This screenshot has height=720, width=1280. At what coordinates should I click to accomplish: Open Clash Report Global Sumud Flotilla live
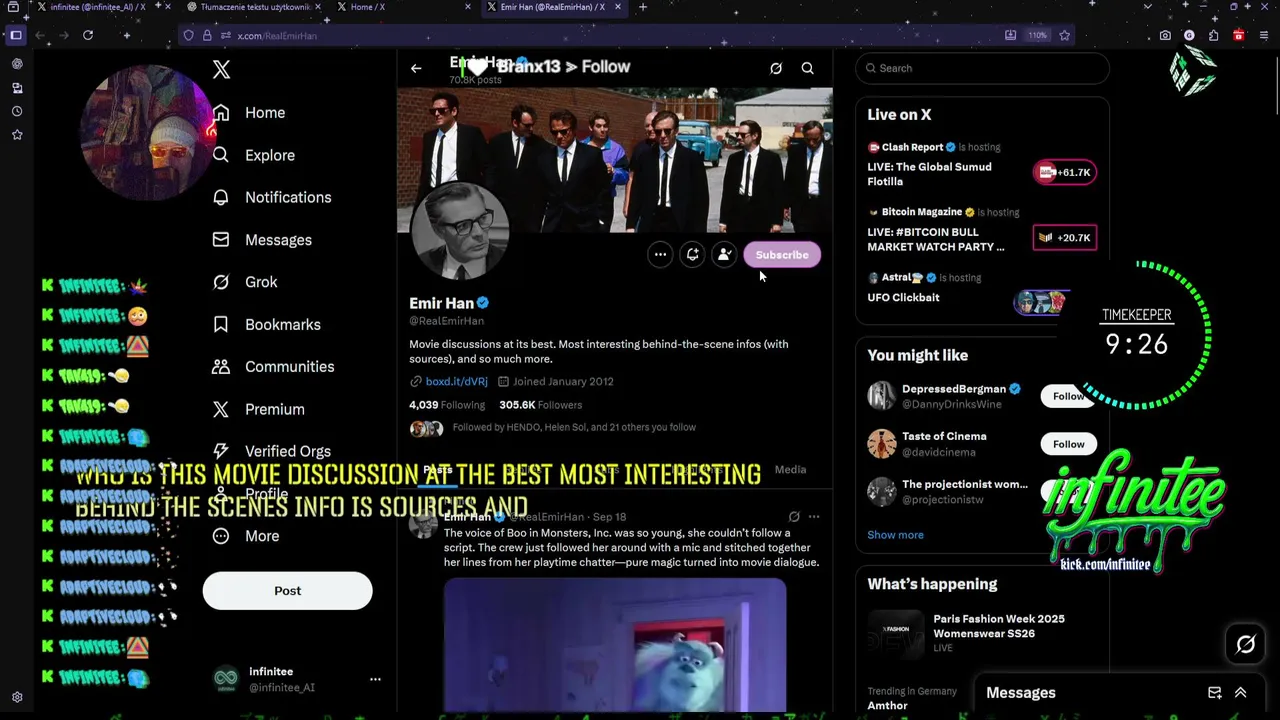[x=982, y=165]
